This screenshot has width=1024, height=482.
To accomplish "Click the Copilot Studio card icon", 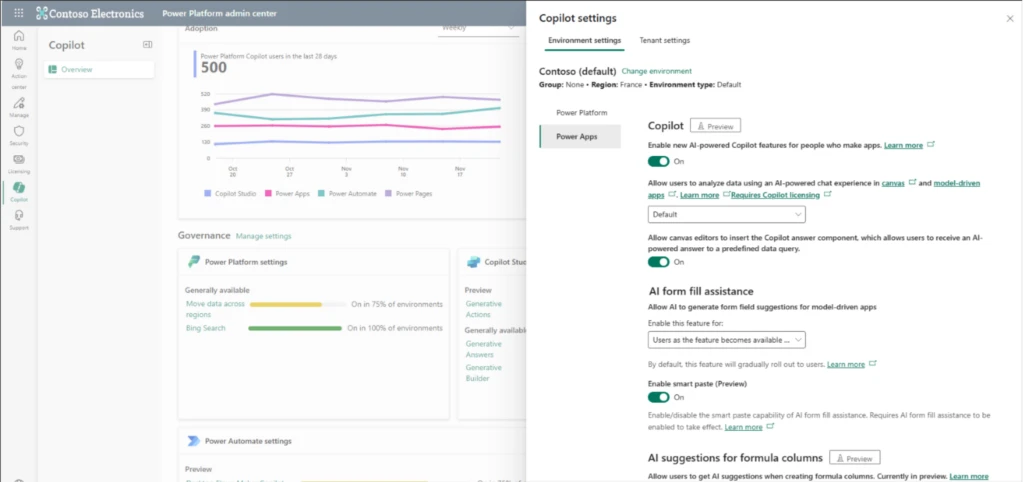I will [x=473, y=262].
